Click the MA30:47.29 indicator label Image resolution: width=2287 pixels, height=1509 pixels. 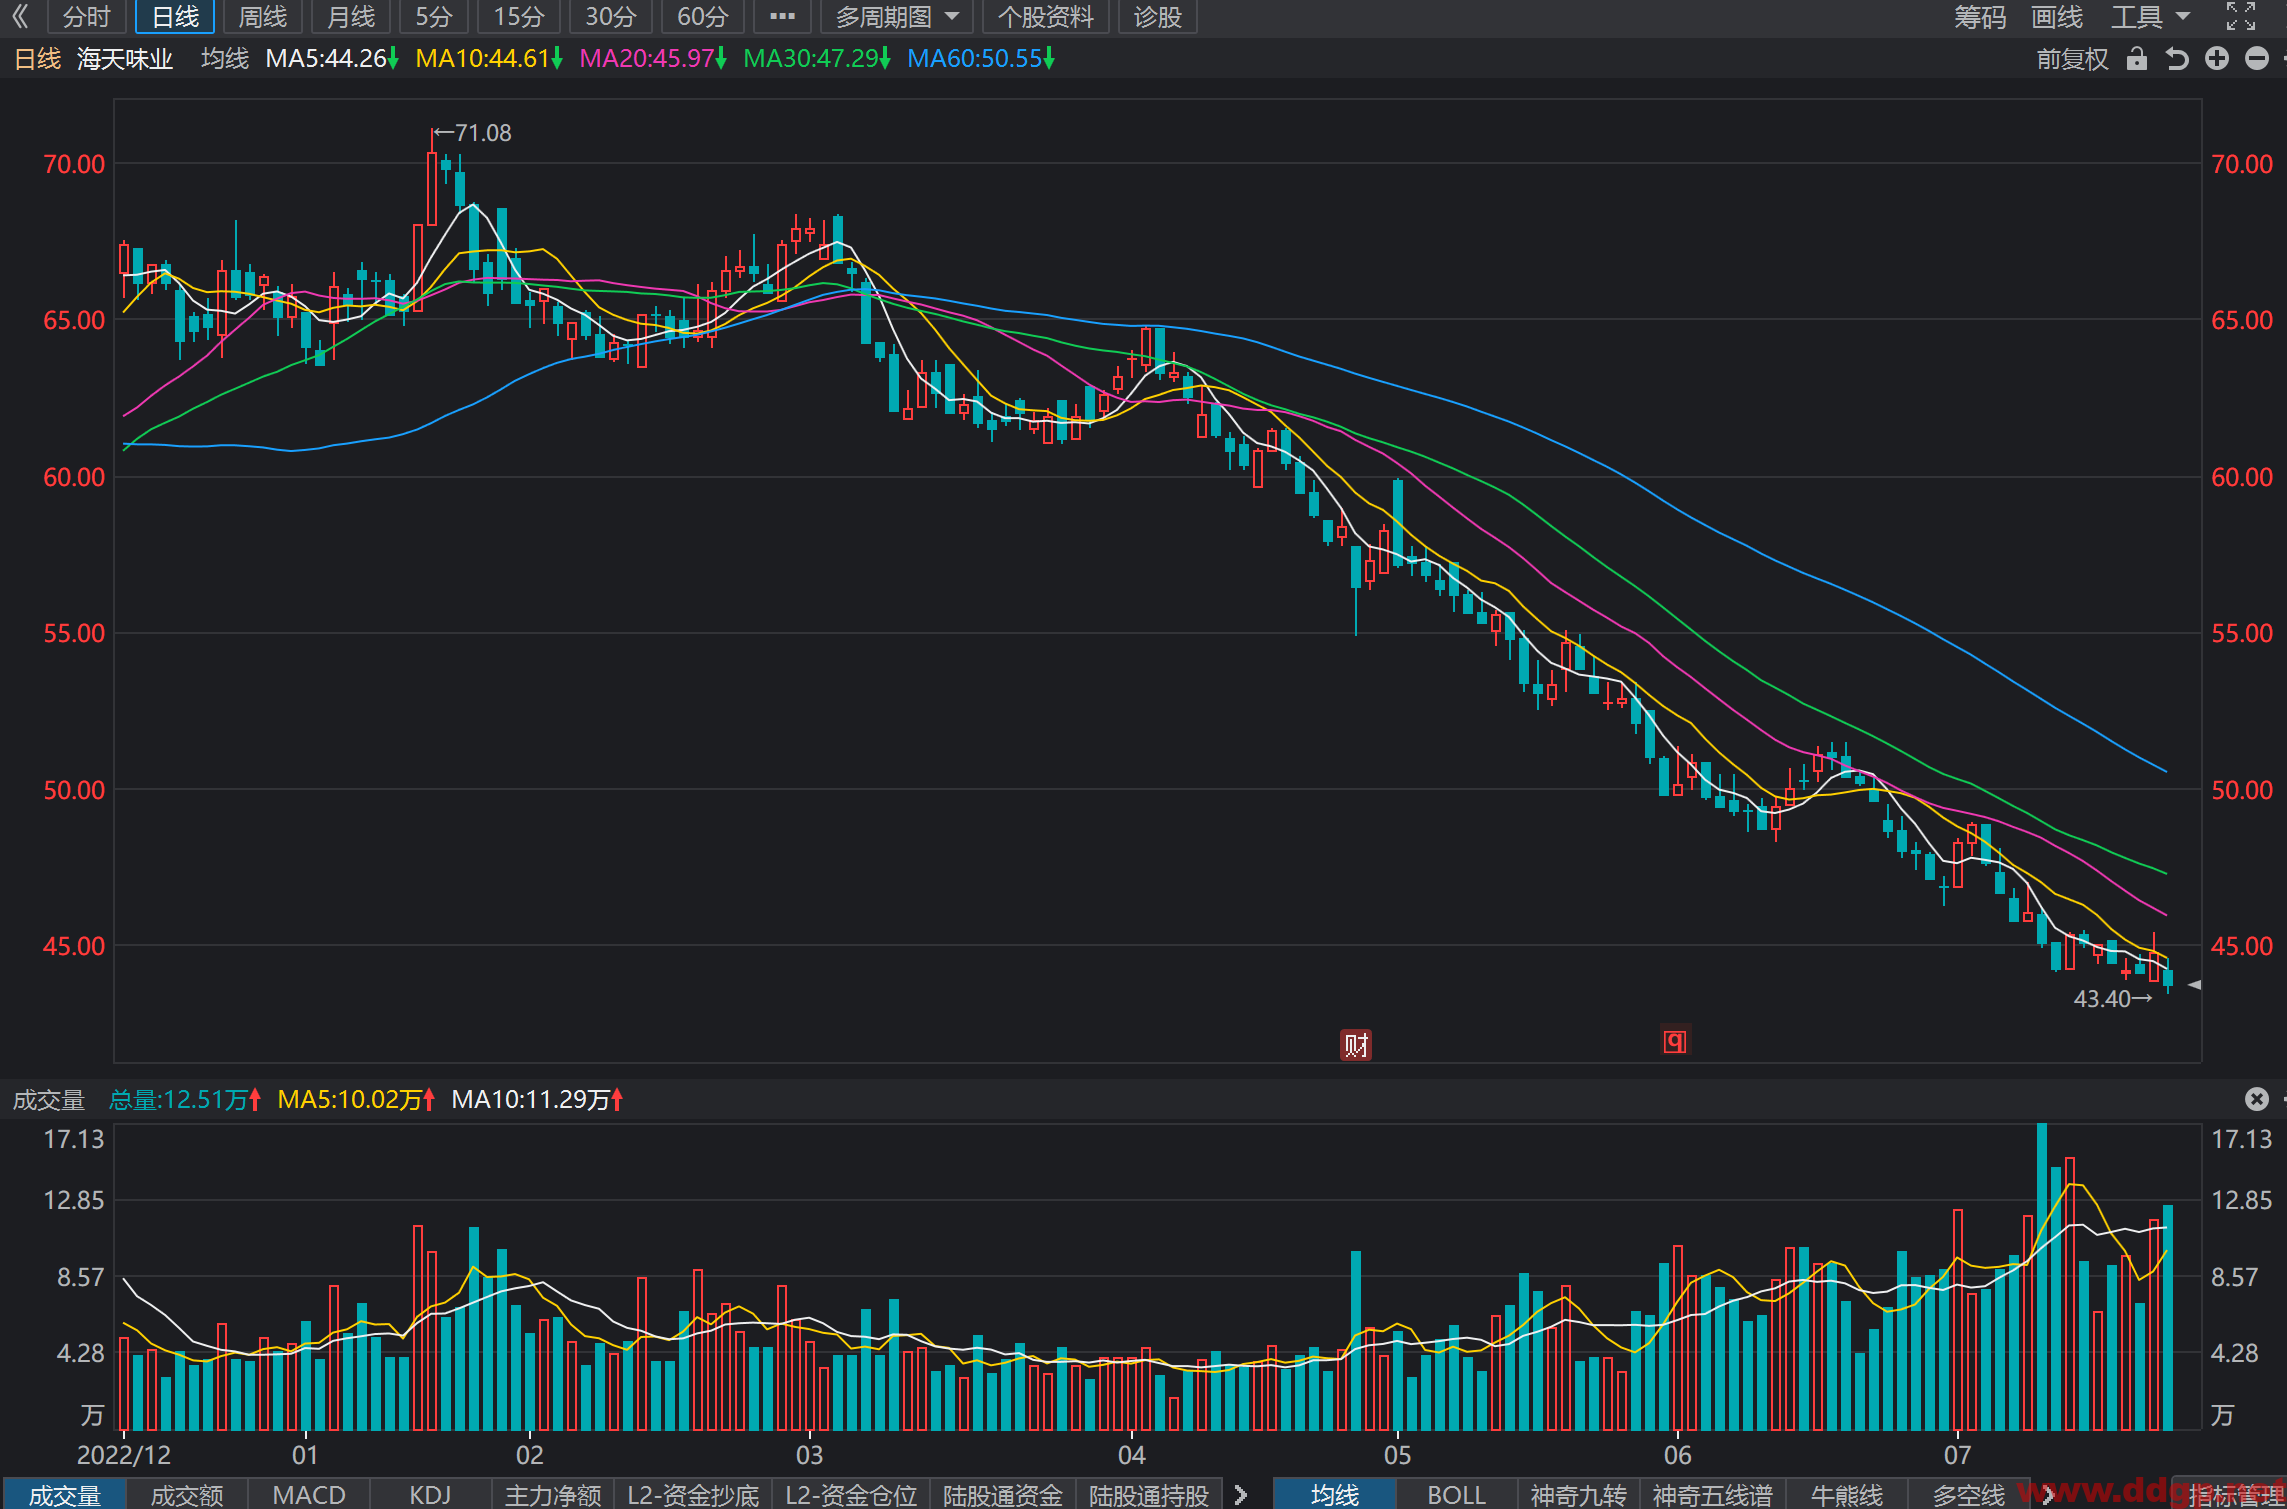click(x=816, y=59)
